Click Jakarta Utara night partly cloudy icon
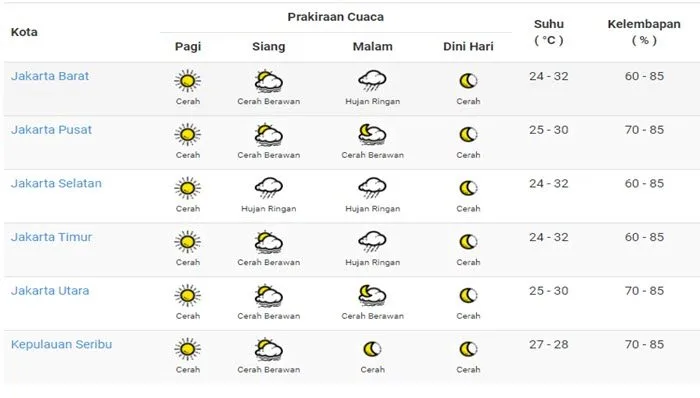700x398 pixels. click(372, 295)
